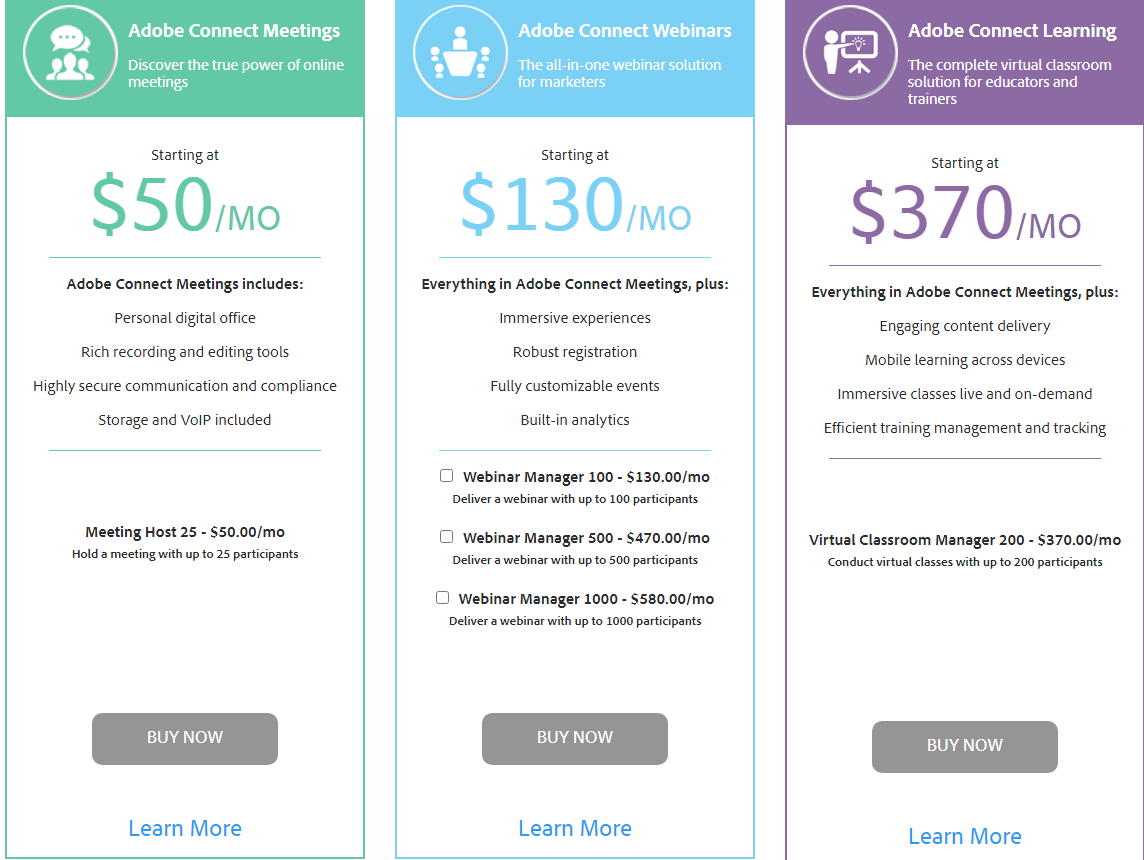Click the $130/MO price text

click(575, 205)
